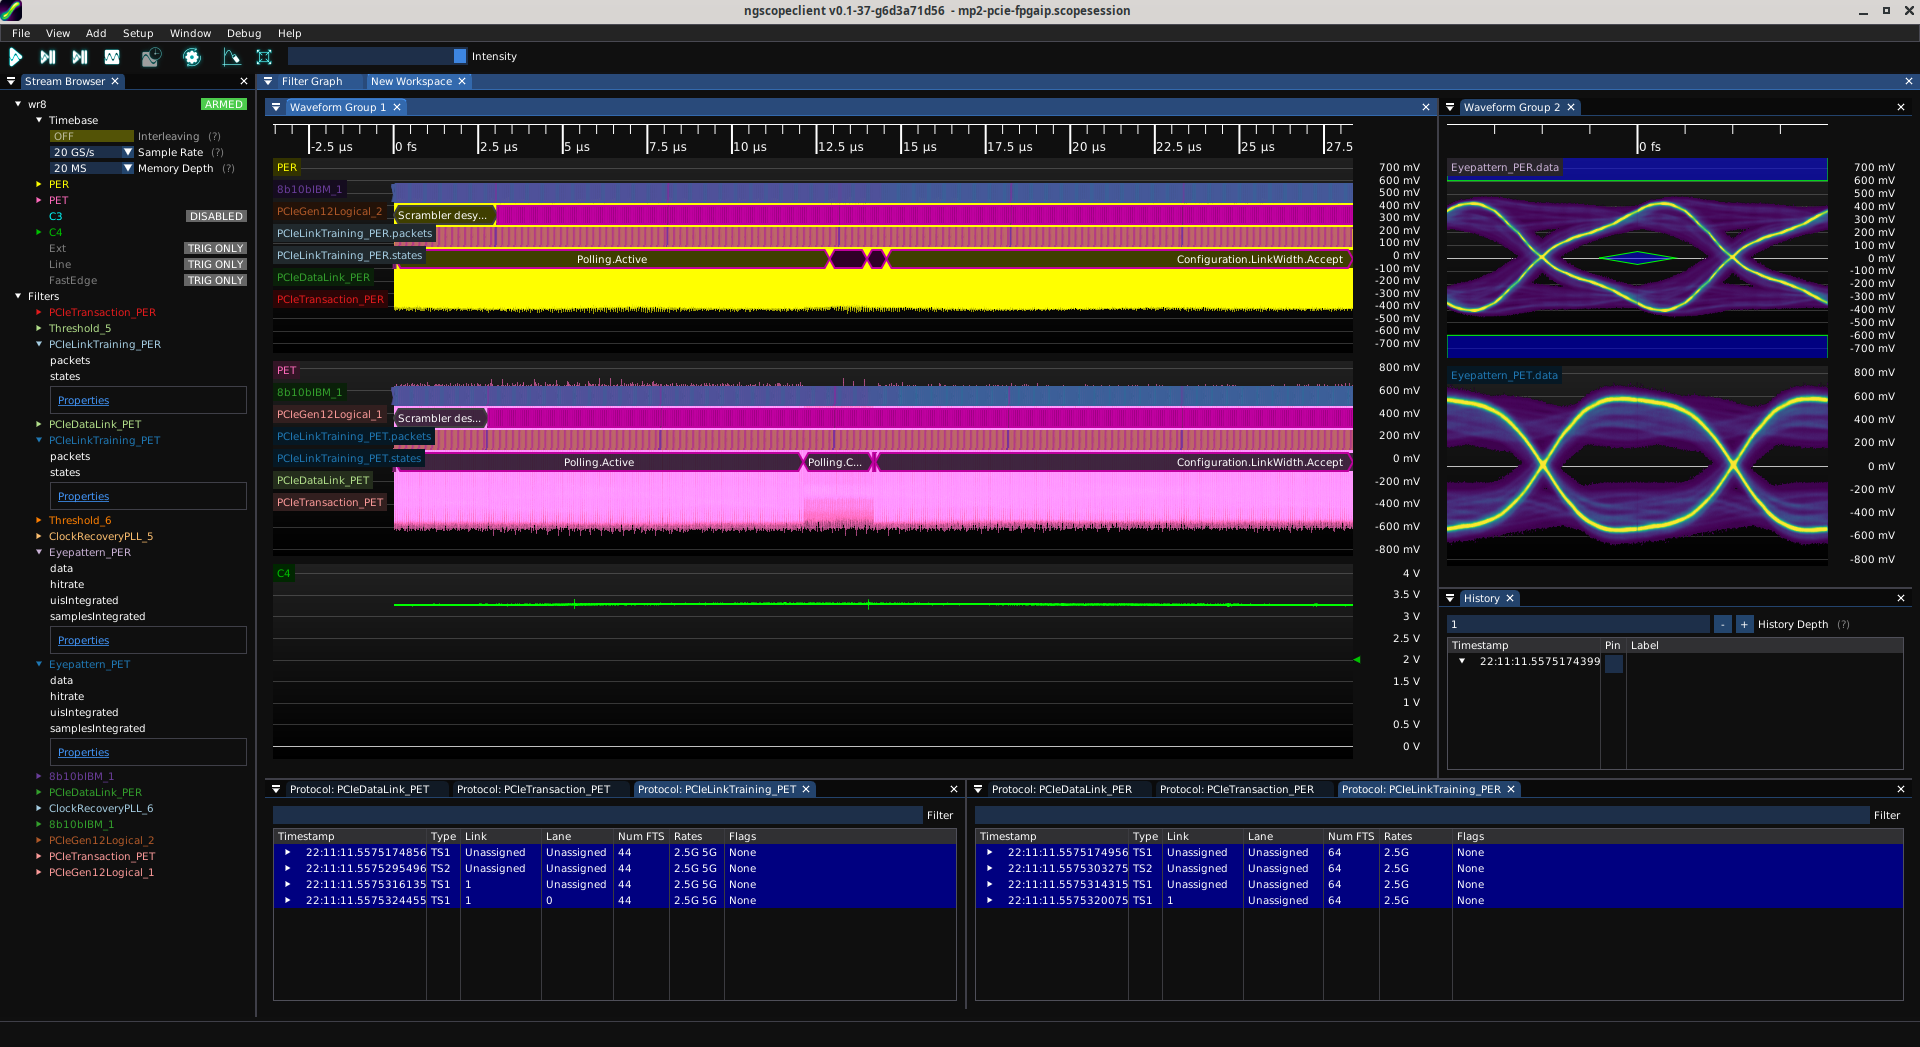Click the refresh settings gear icon
Viewport: 1920px width, 1047px height.
192,57
